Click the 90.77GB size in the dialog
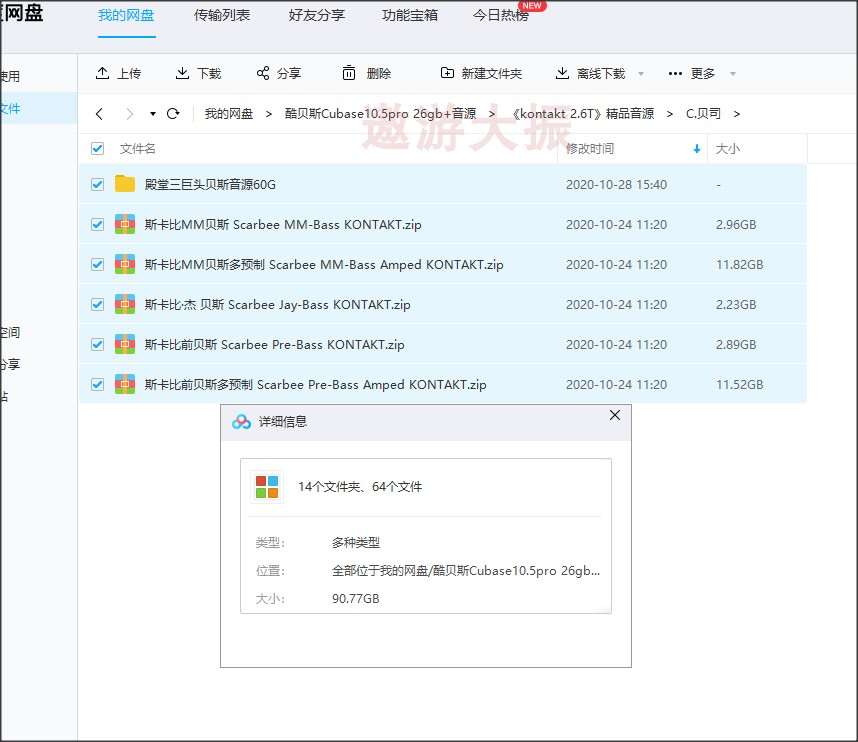 pyautogui.click(x=356, y=599)
